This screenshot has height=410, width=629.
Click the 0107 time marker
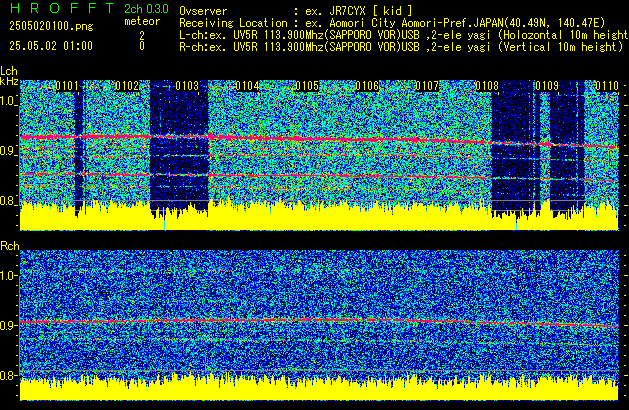[427, 86]
